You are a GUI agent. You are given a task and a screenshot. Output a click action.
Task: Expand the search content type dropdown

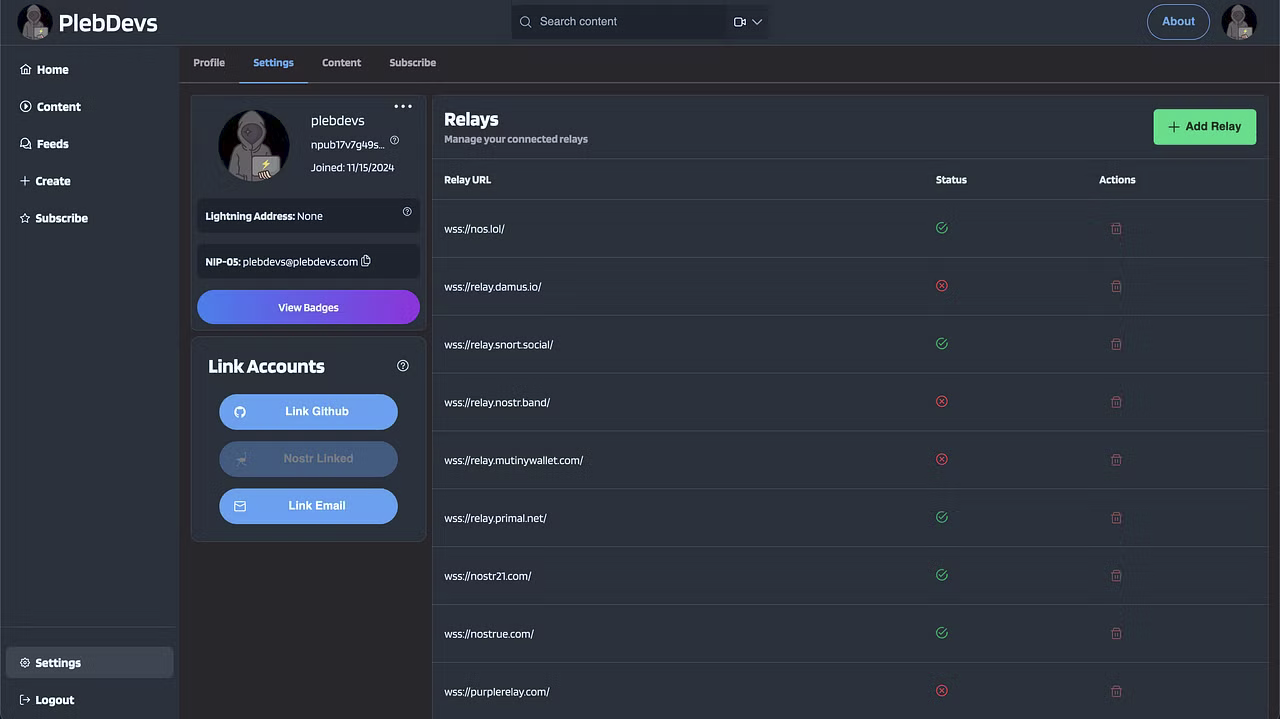(x=748, y=22)
